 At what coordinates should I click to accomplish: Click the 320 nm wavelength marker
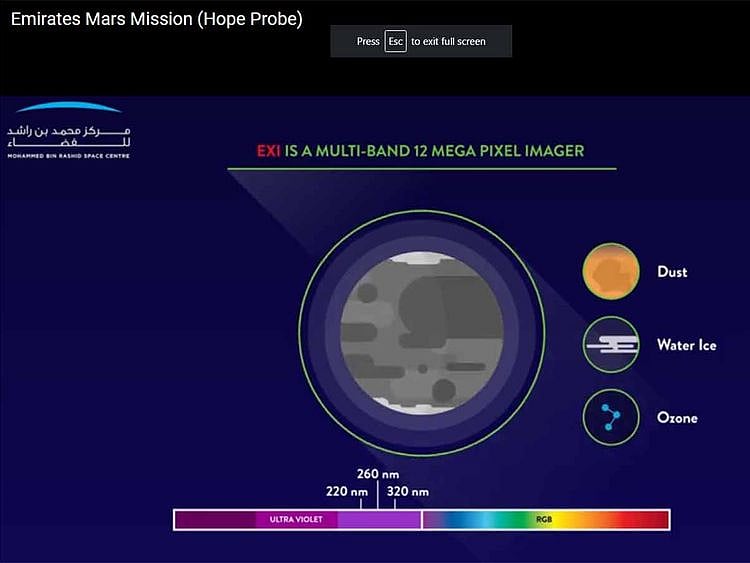pyautogui.click(x=407, y=491)
